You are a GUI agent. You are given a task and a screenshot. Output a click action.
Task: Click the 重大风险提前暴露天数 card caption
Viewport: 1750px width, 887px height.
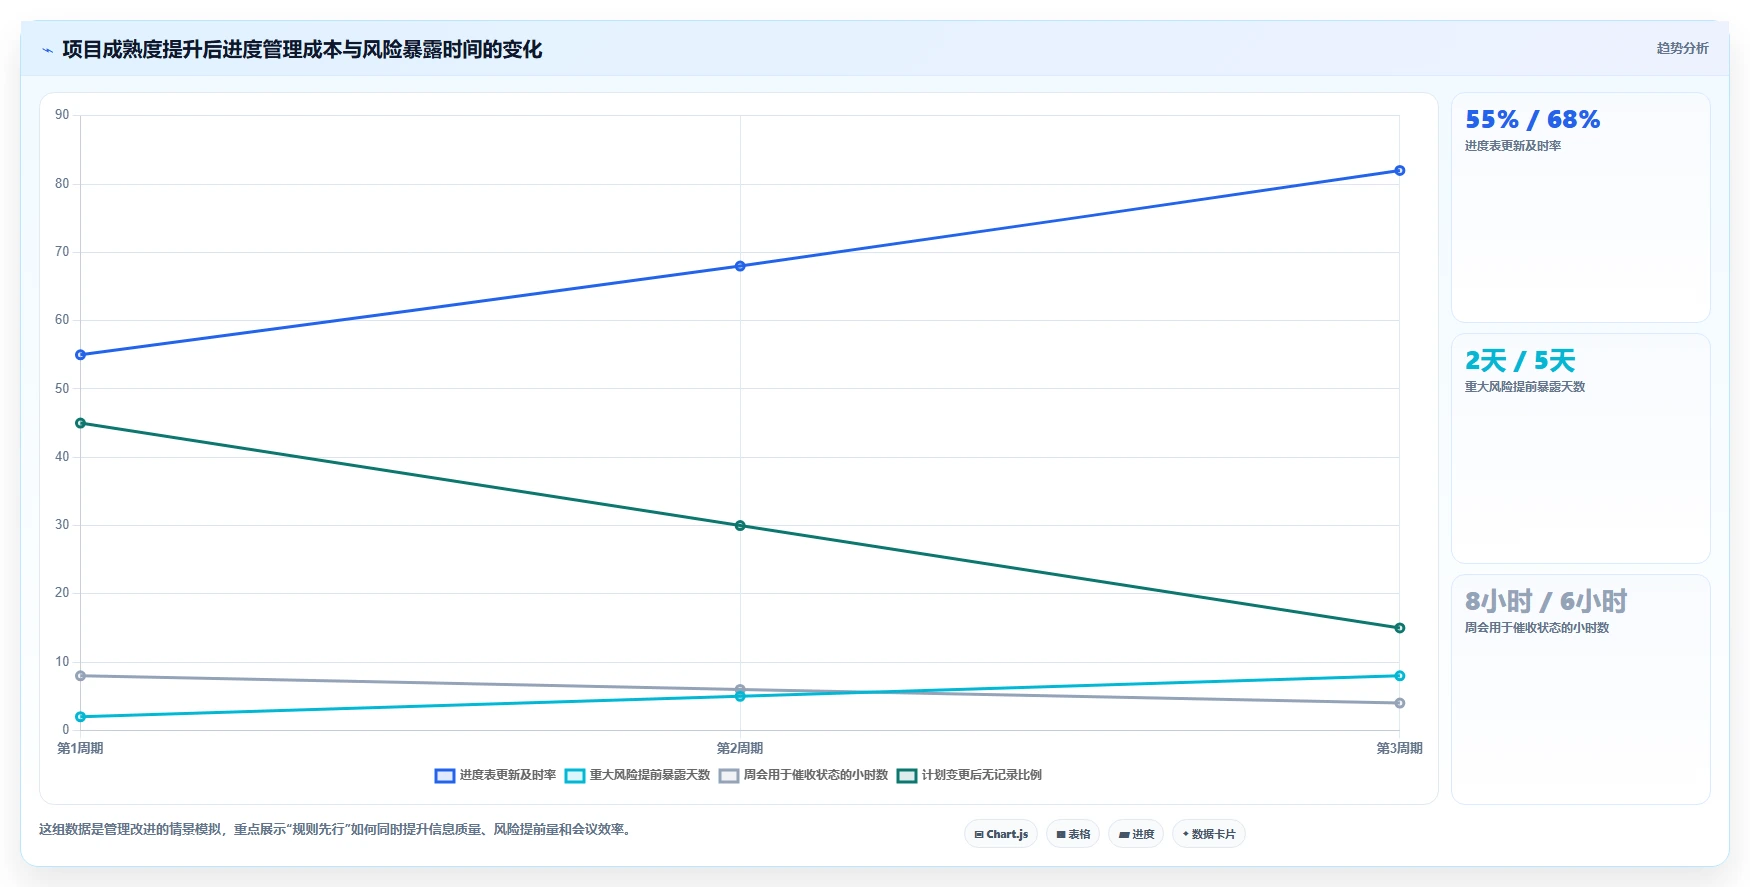[1525, 387]
